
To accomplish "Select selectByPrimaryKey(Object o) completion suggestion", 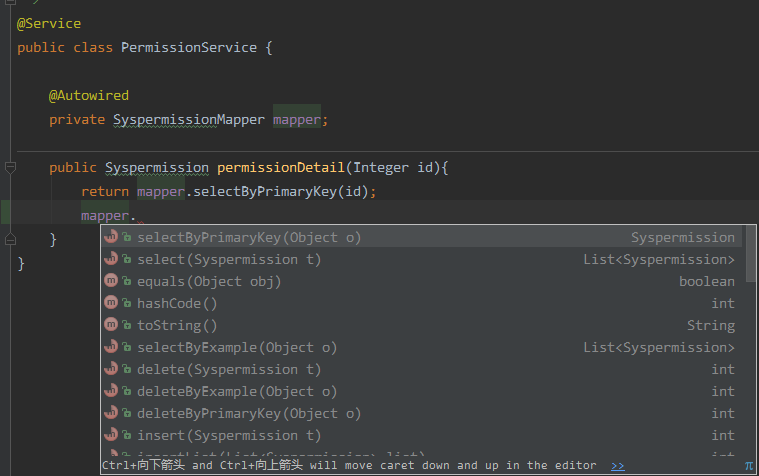I will pyautogui.click(x=249, y=238).
